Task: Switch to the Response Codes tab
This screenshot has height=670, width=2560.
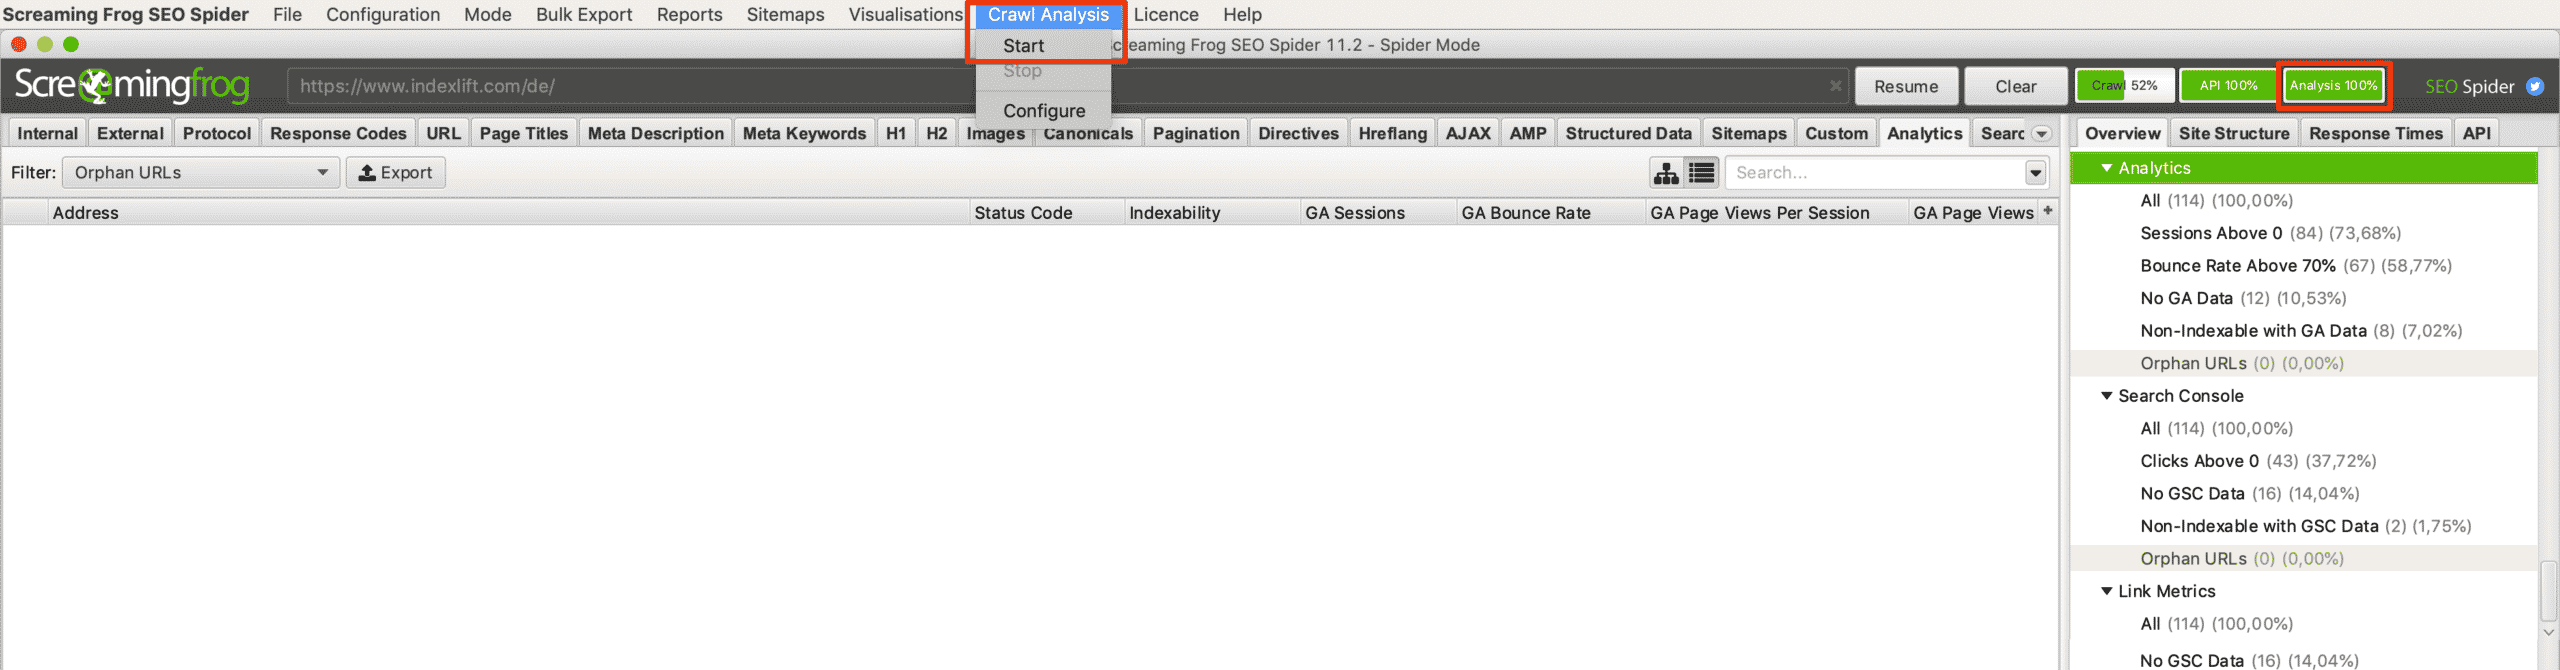Action: click(338, 134)
